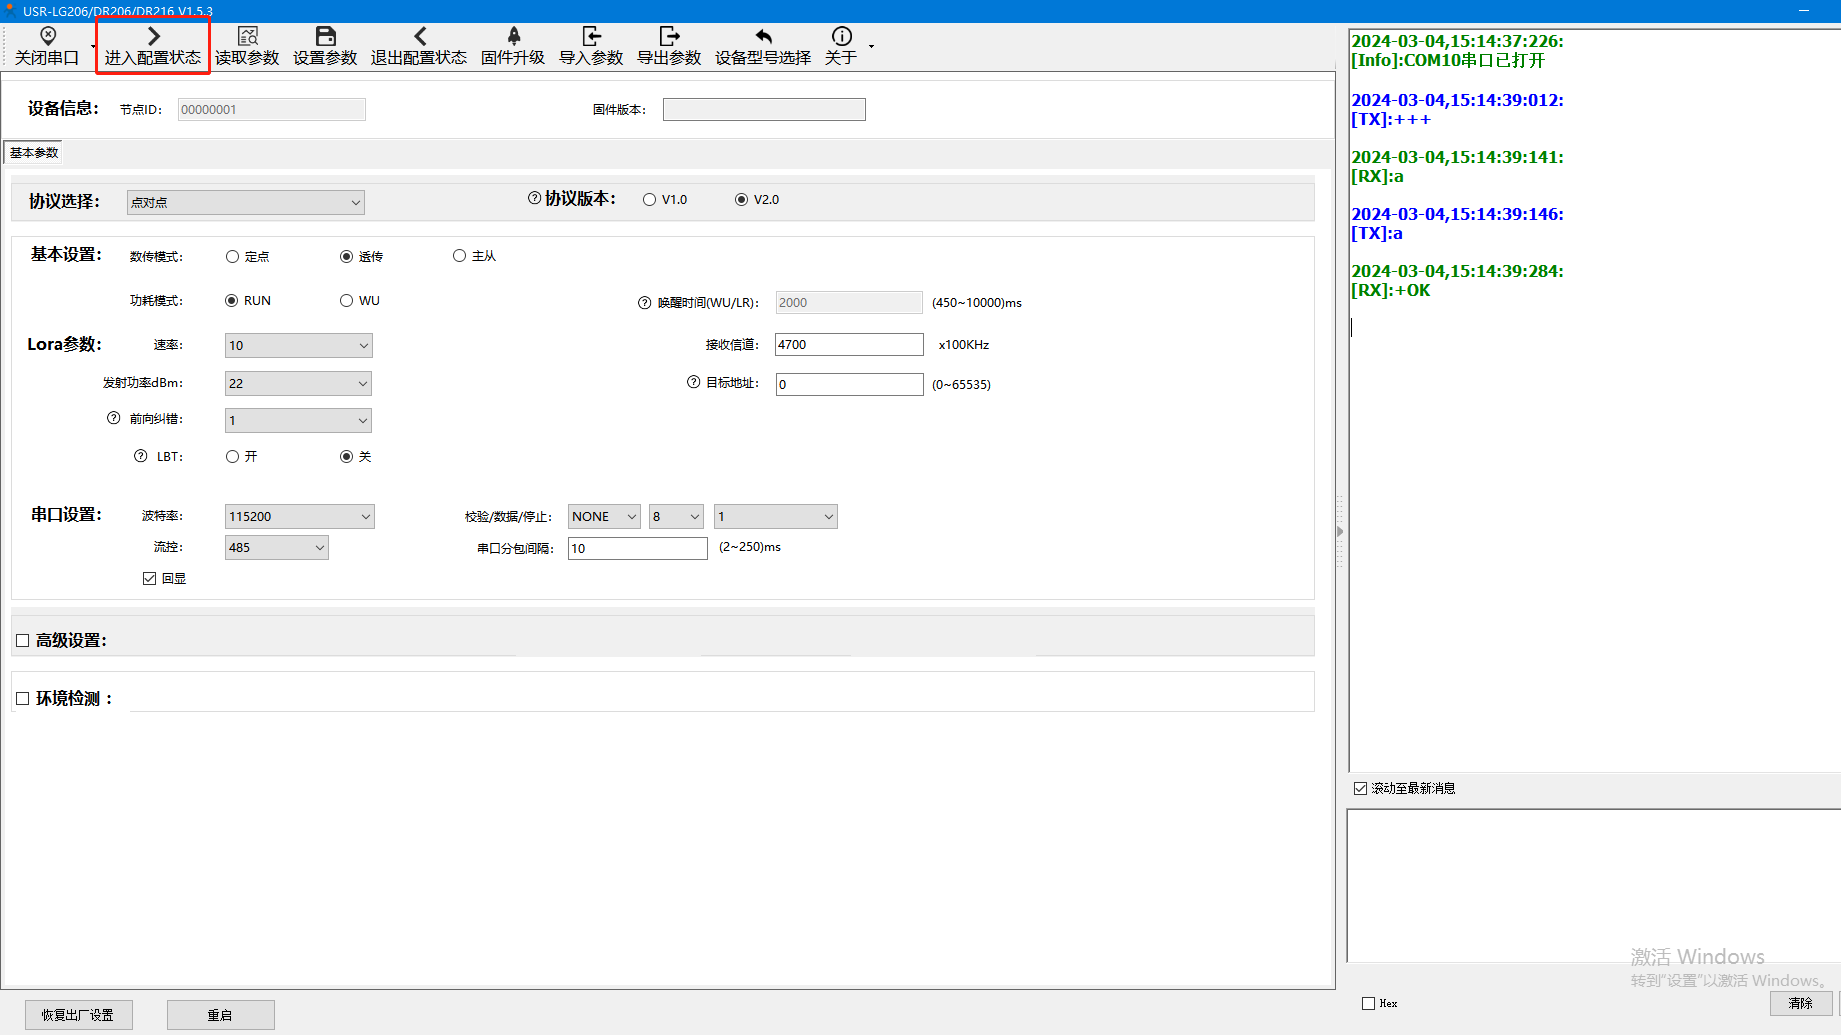1841x1035 pixels.
Task: Click help icon beside LBT
Action: coord(141,456)
